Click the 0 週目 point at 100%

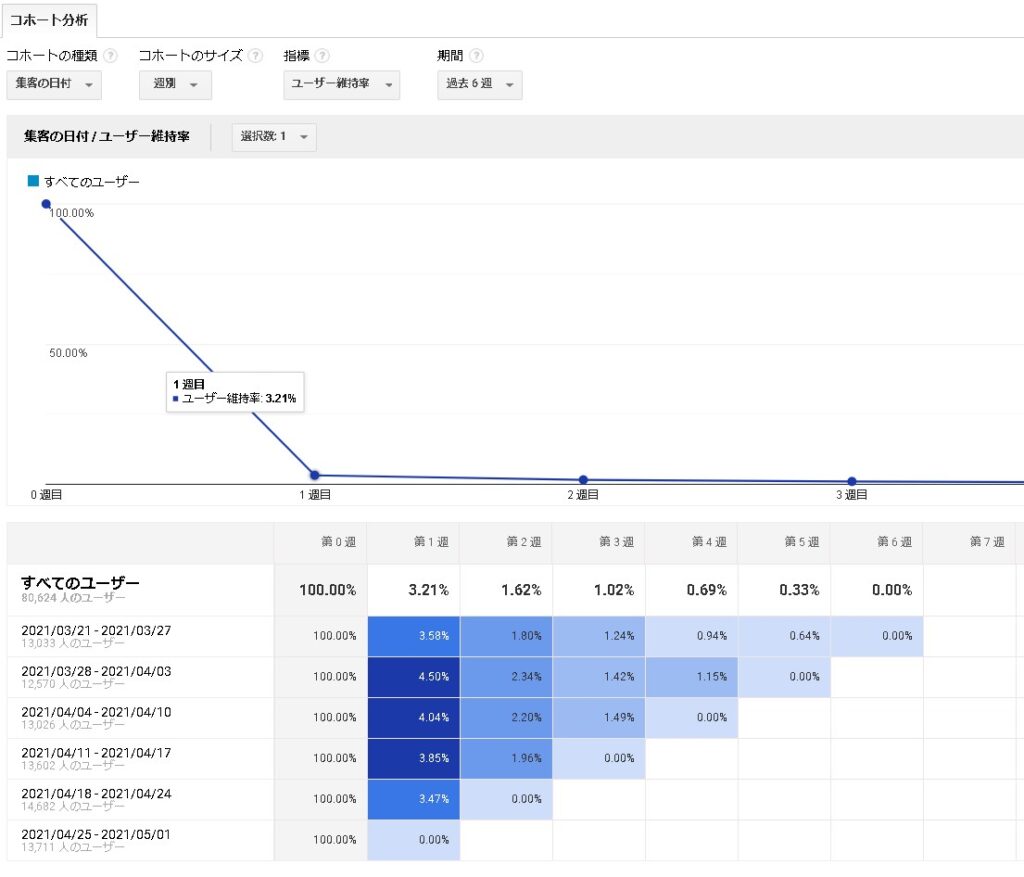[46, 204]
